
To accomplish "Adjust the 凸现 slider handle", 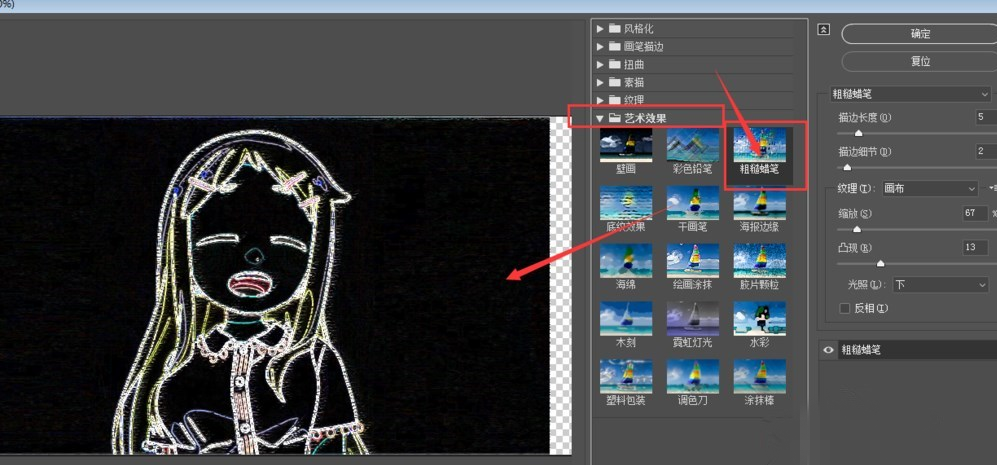I will point(880,263).
